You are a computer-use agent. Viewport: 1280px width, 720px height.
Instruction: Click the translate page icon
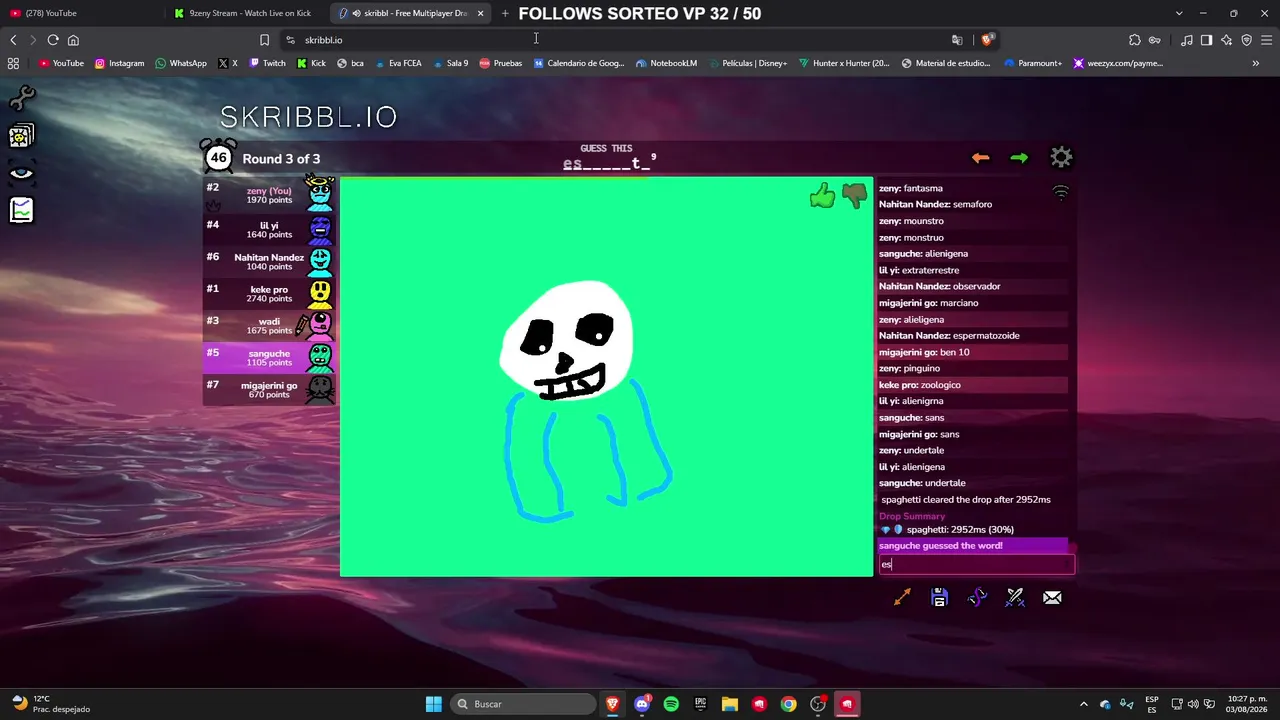[957, 40]
